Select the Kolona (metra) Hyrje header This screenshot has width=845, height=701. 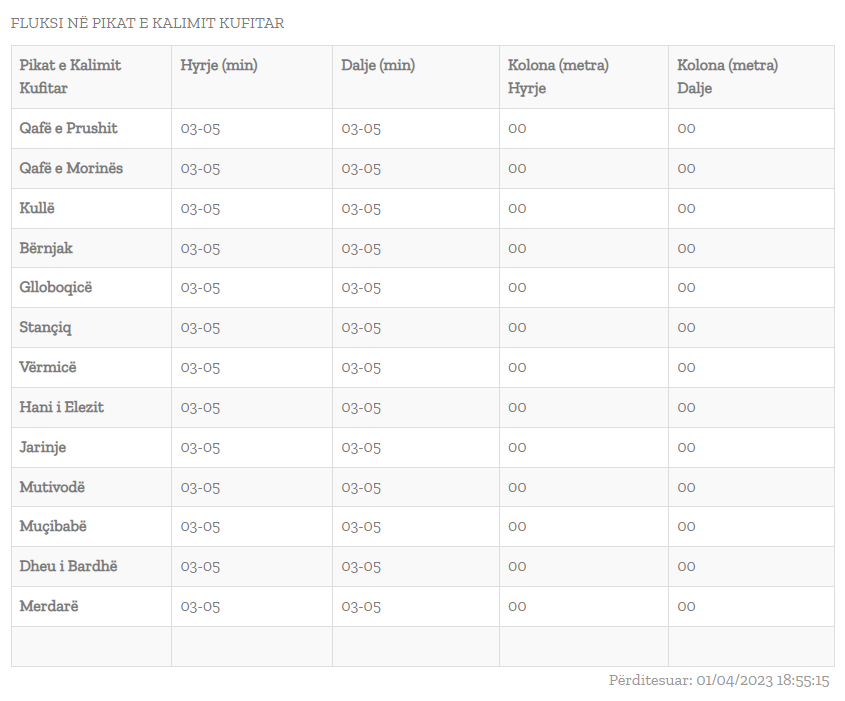click(x=558, y=77)
